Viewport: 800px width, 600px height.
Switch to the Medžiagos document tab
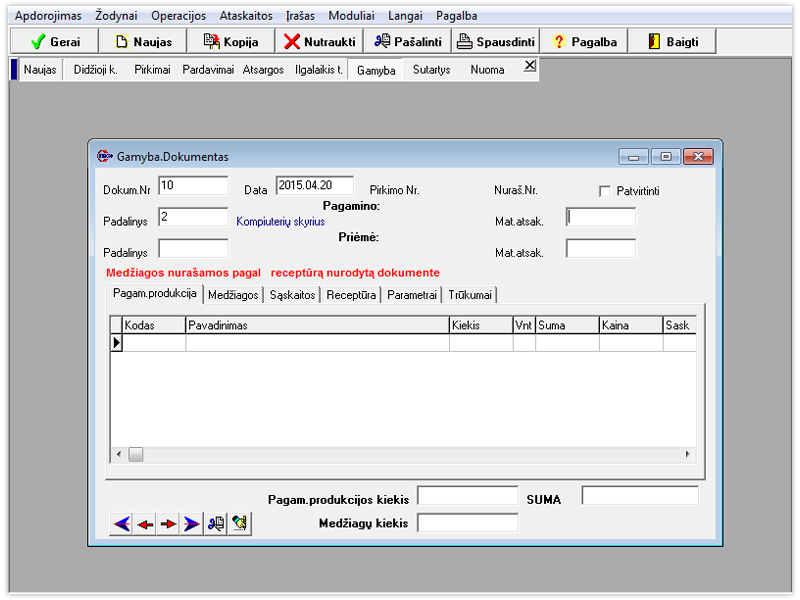pyautogui.click(x=233, y=295)
